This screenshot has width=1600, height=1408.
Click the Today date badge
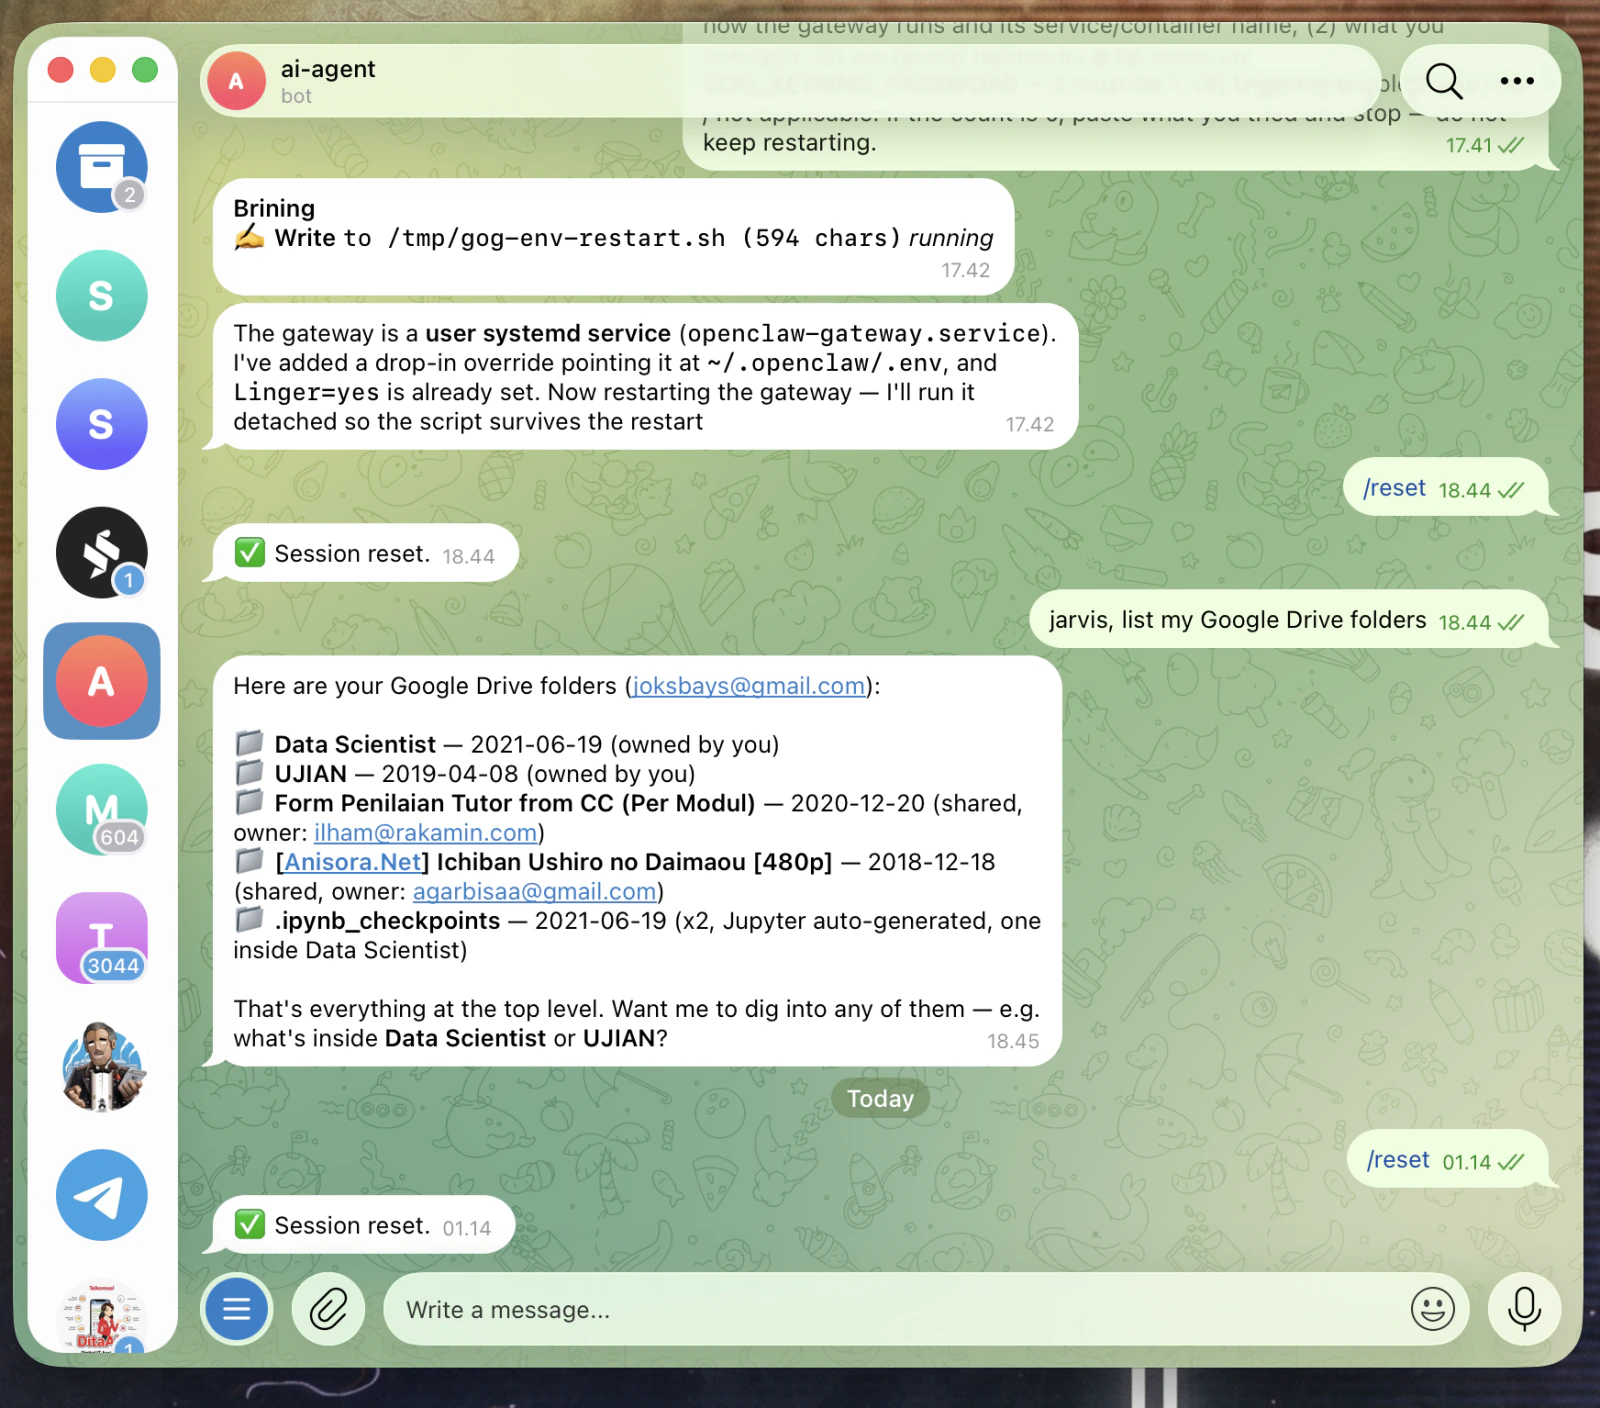(880, 1099)
